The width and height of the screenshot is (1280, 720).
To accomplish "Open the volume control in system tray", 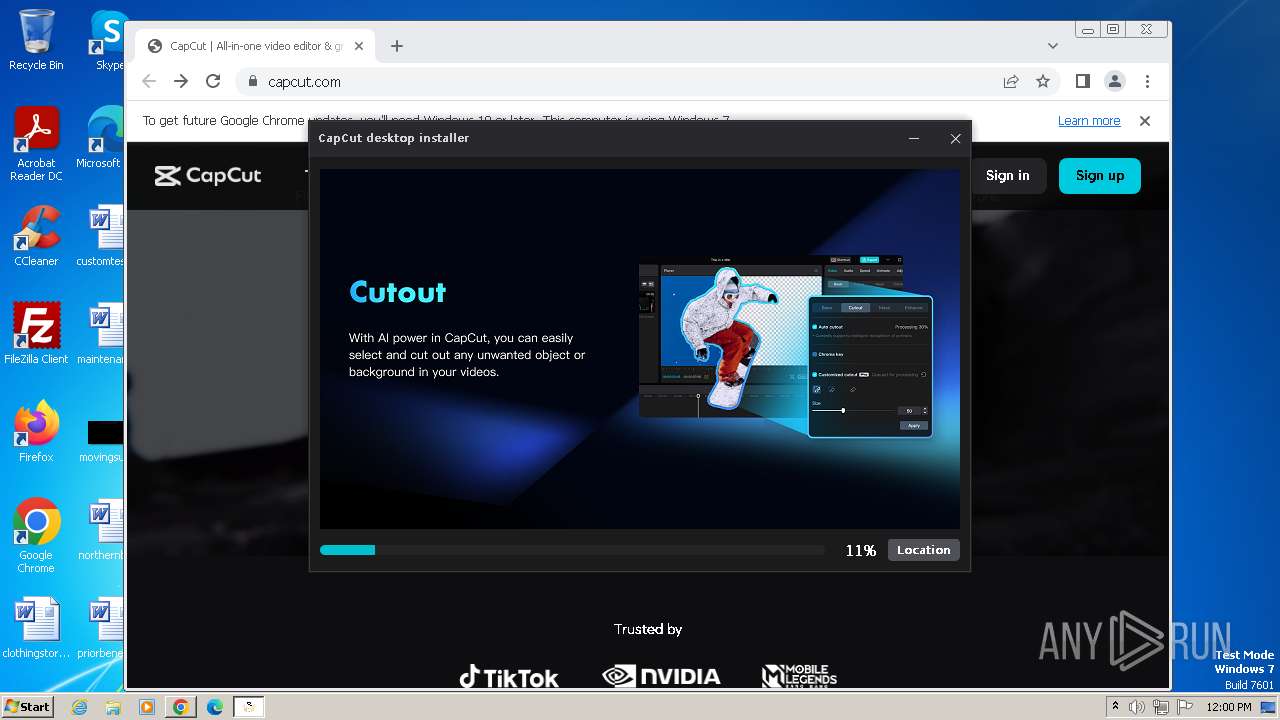I will point(1138,707).
